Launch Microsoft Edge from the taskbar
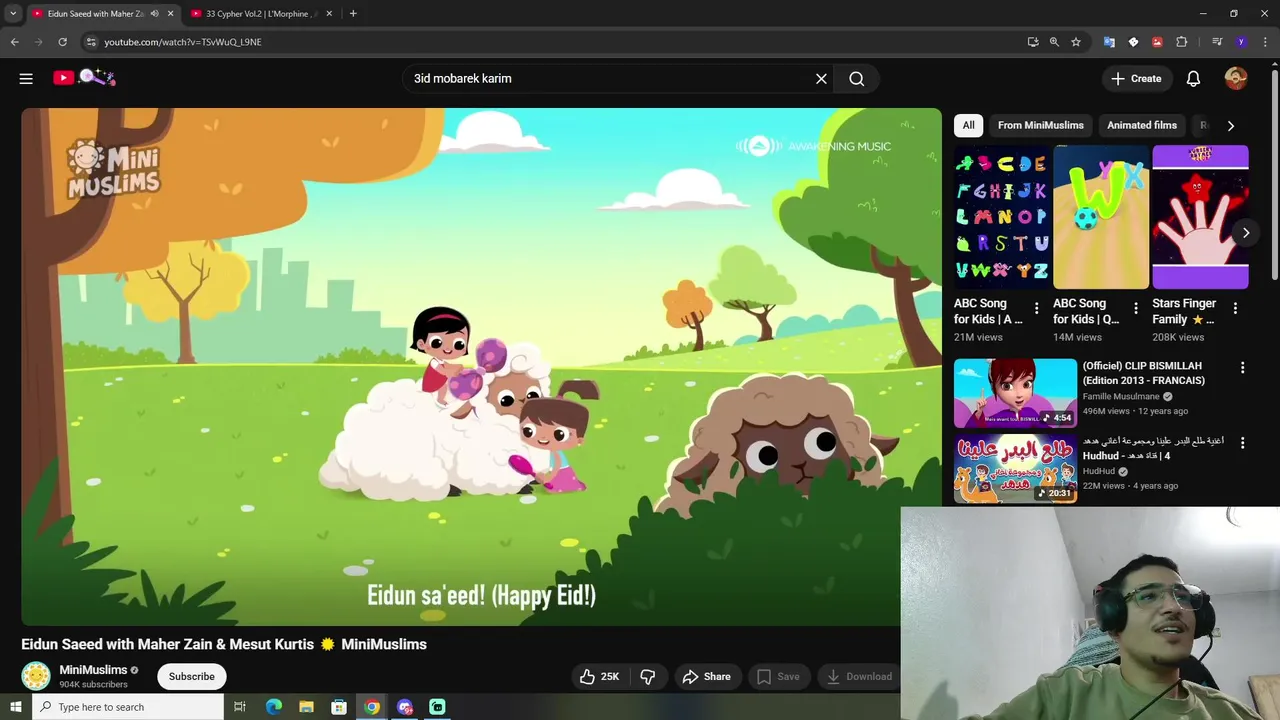 coord(273,707)
